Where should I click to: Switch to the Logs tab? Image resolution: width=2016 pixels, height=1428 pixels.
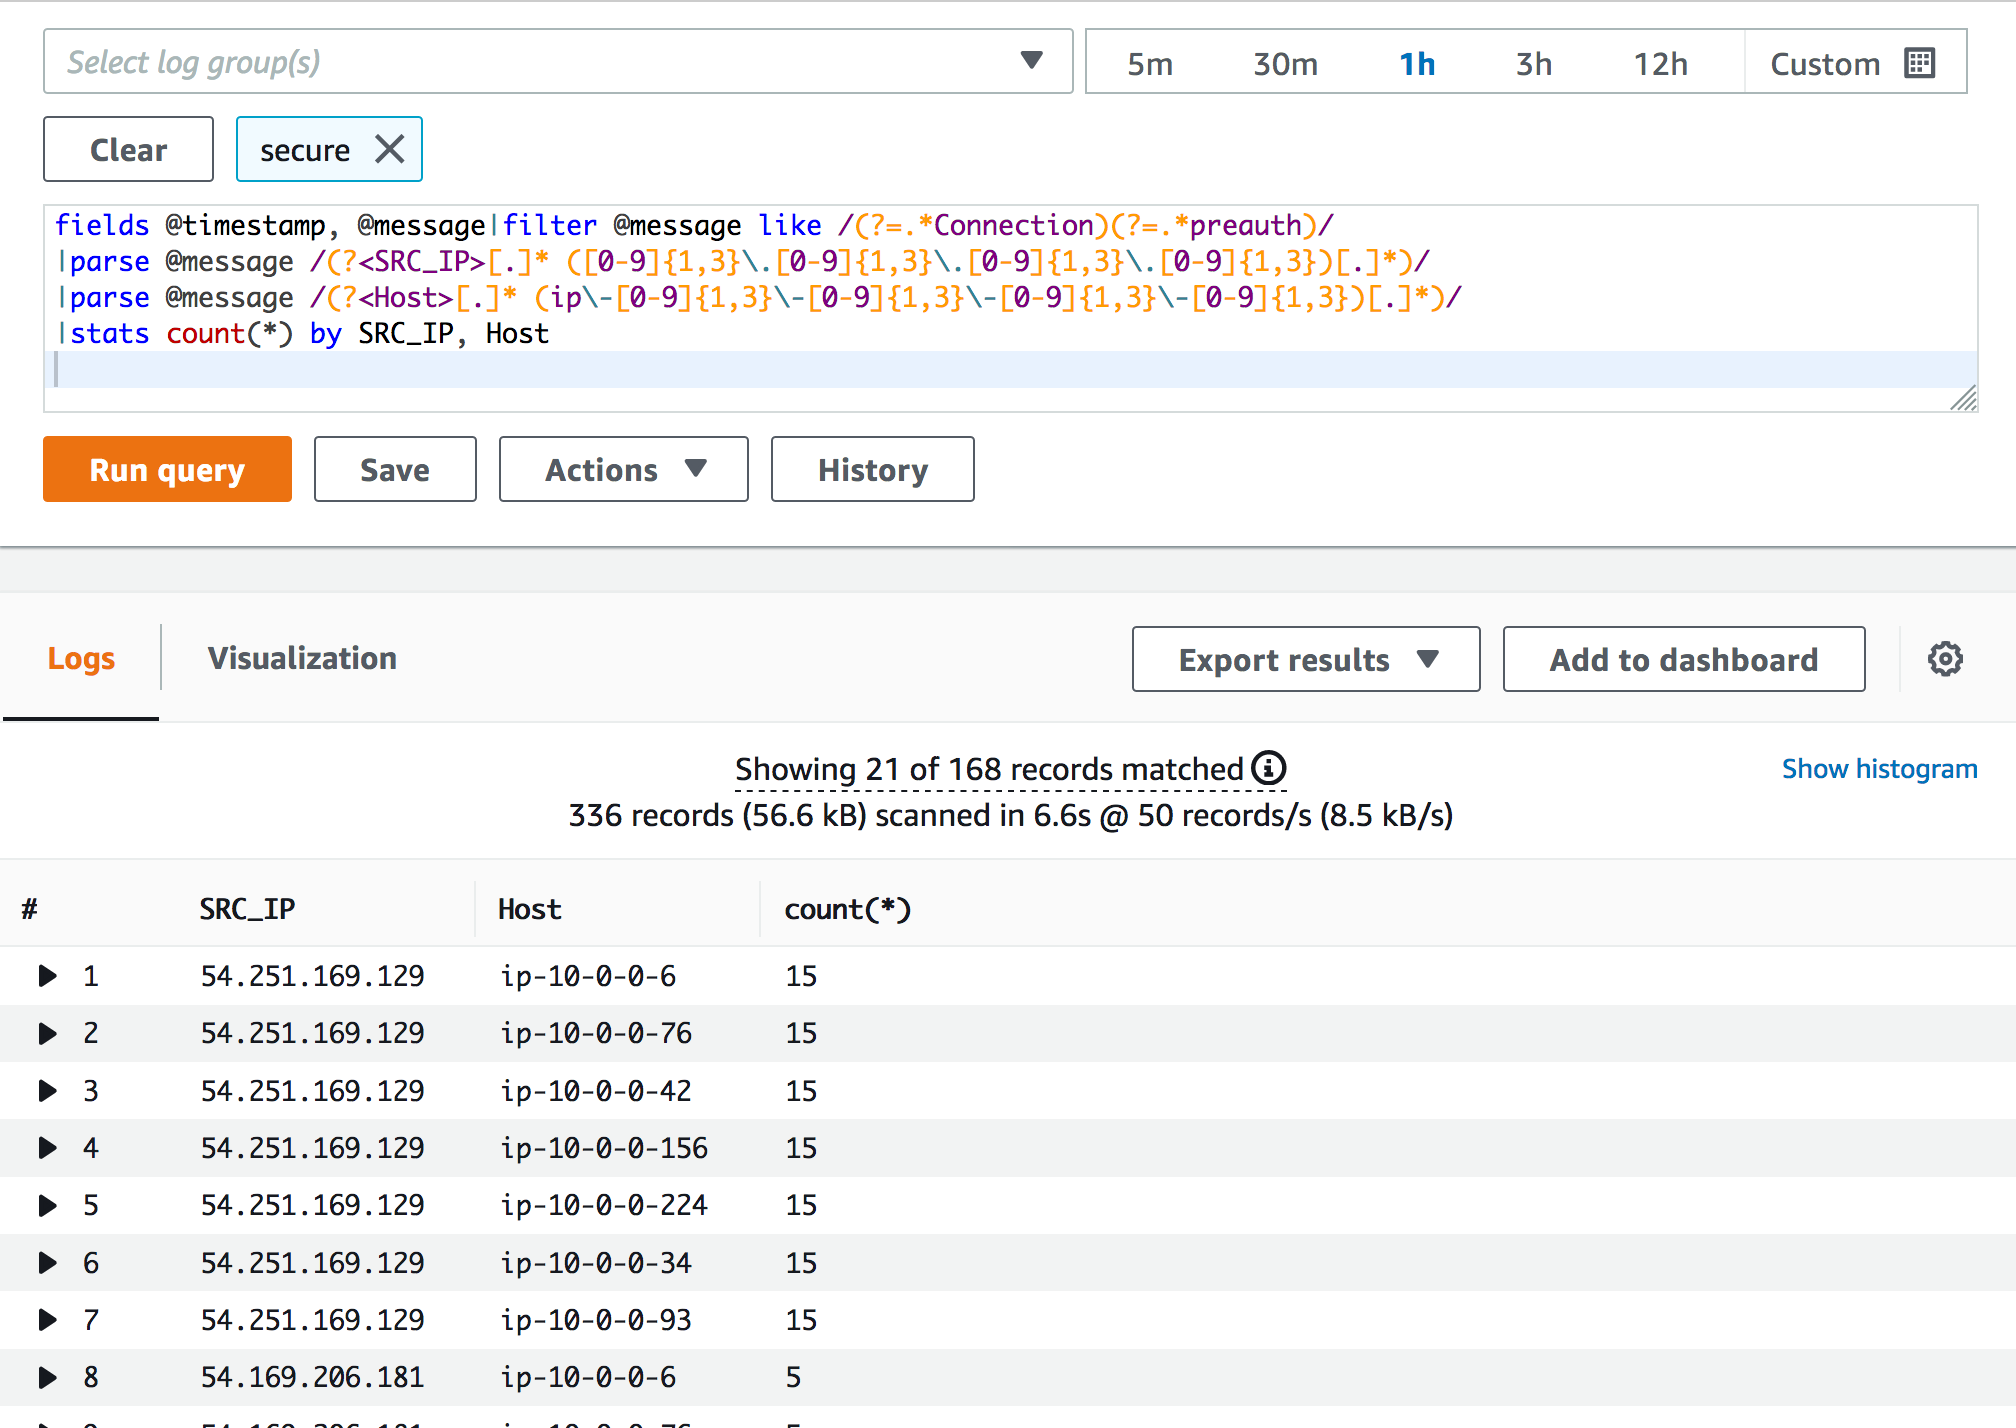click(x=81, y=658)
